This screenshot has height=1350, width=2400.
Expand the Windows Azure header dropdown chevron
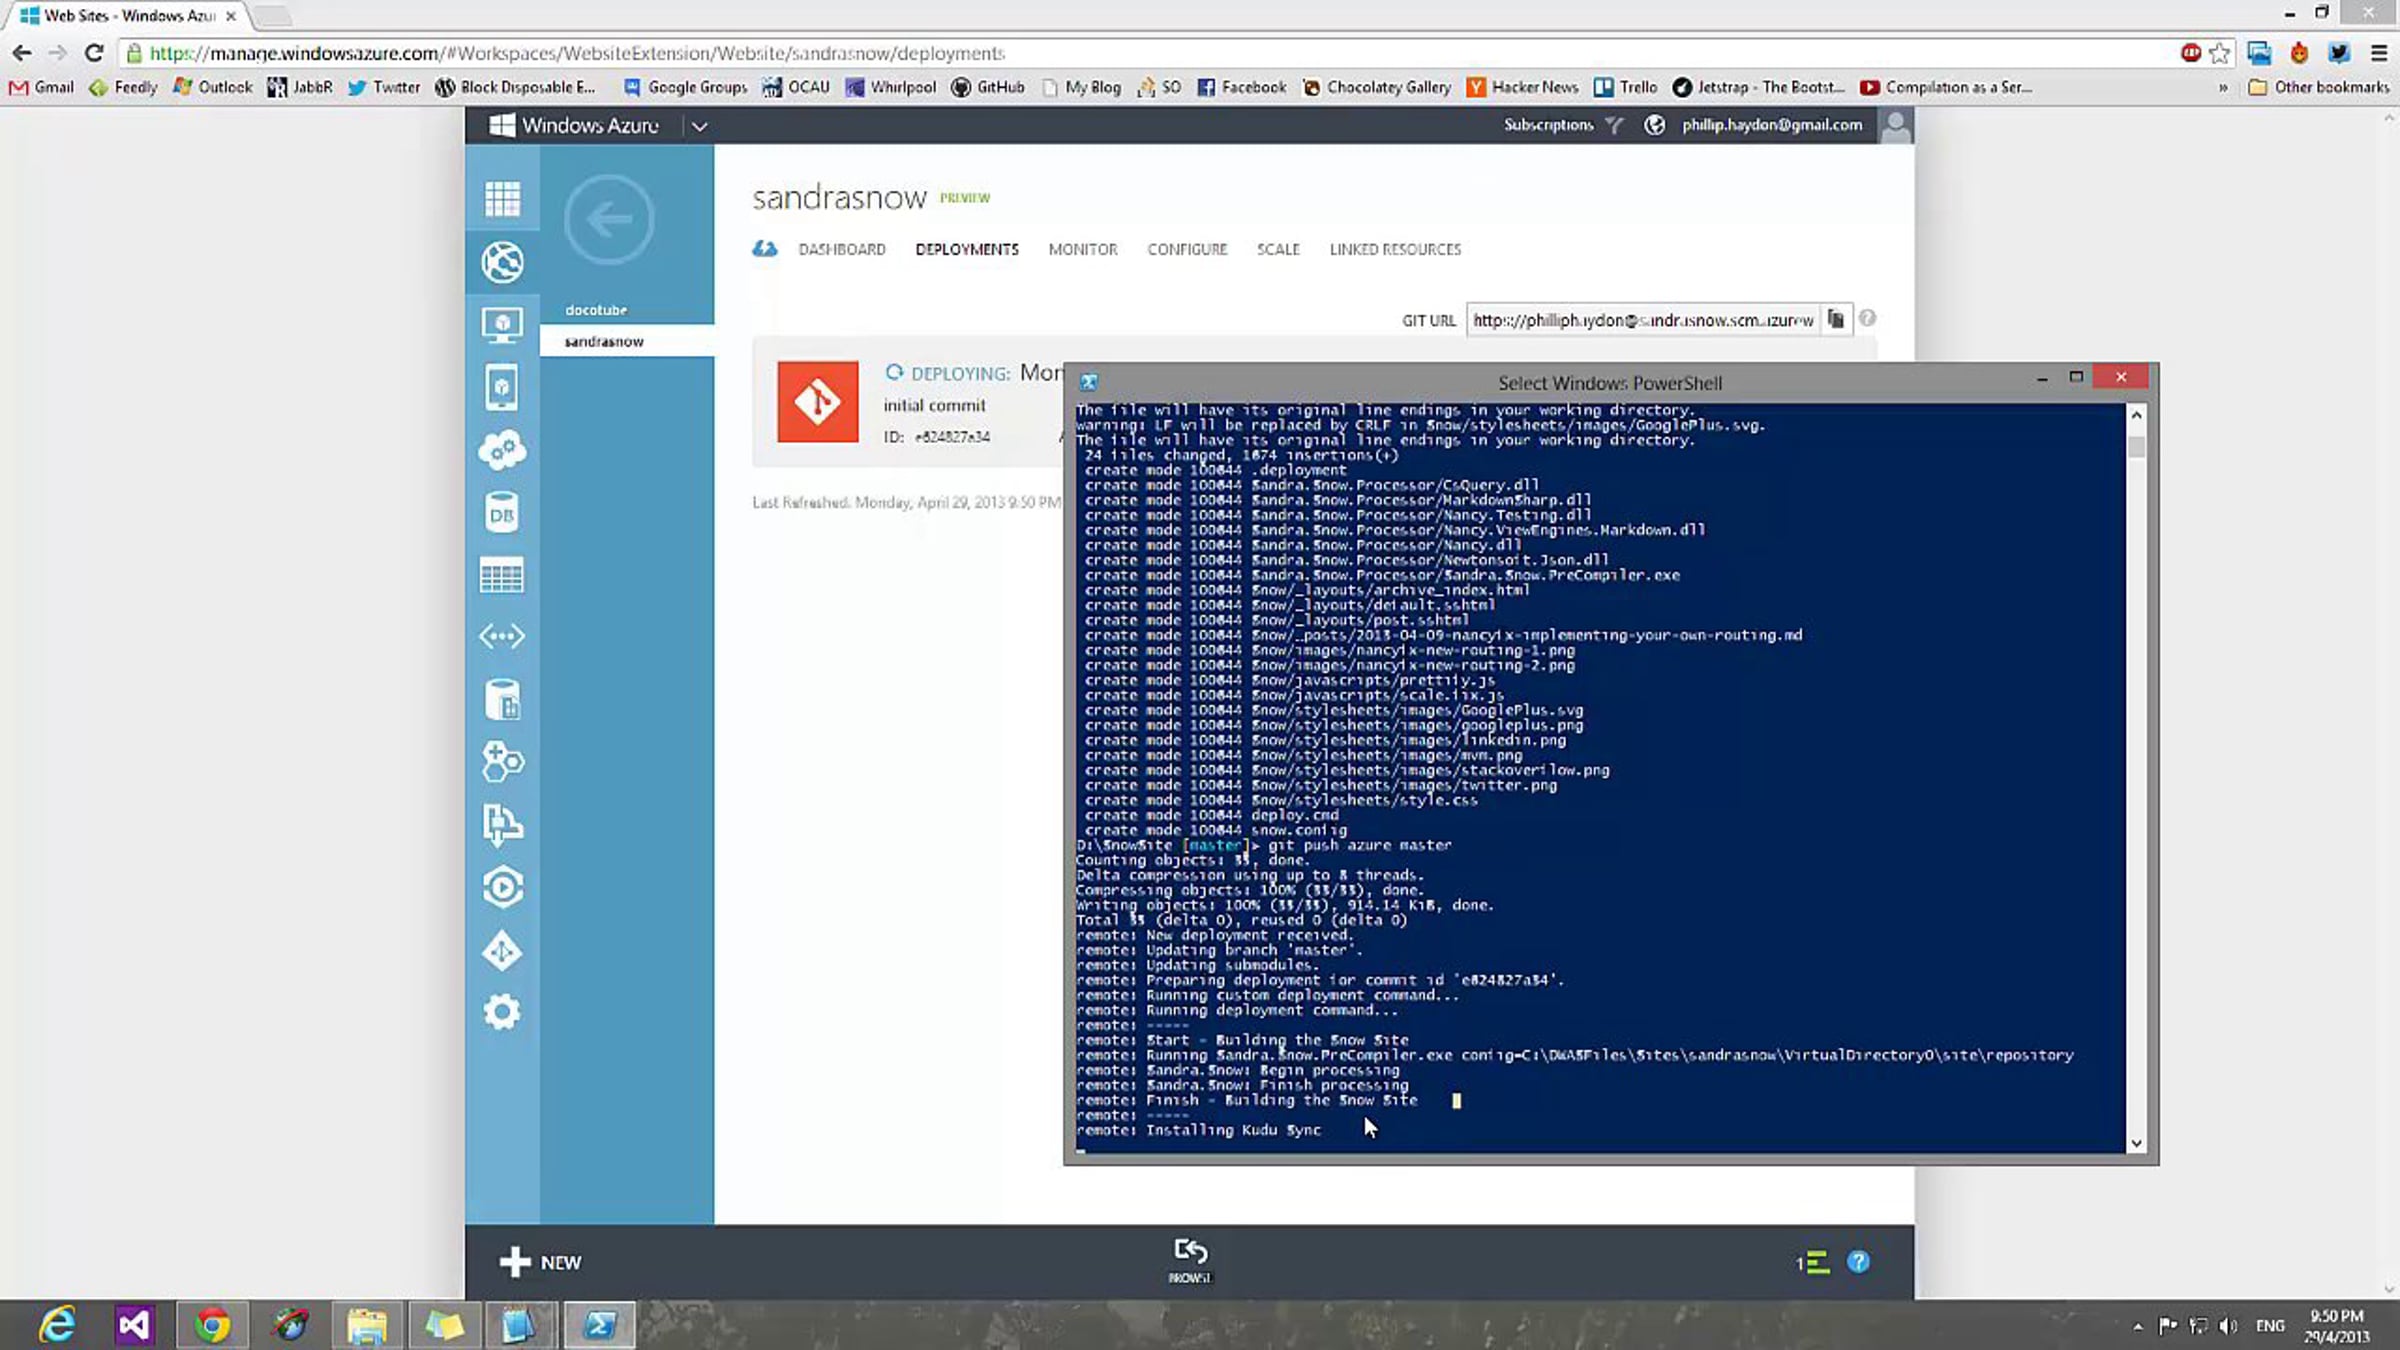pyautogui.click(x=700, y=126)
